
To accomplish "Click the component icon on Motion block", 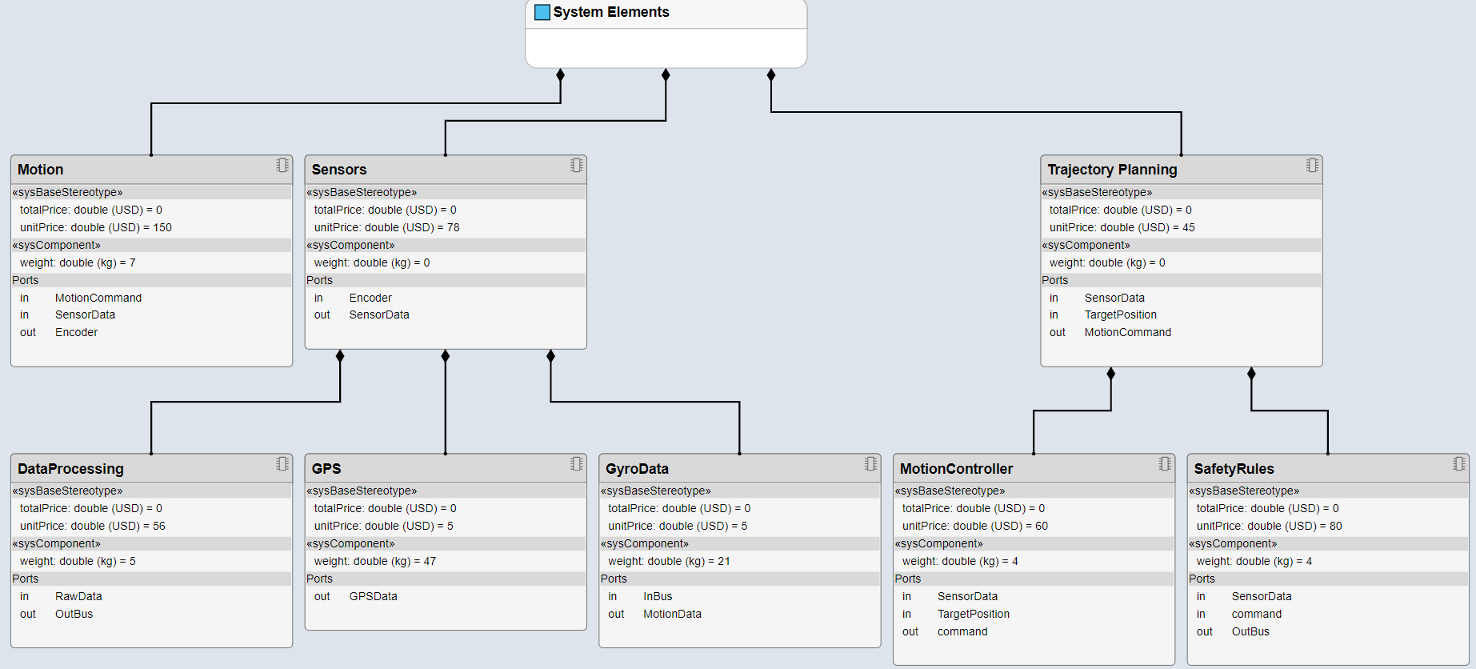I will point(283,166).
